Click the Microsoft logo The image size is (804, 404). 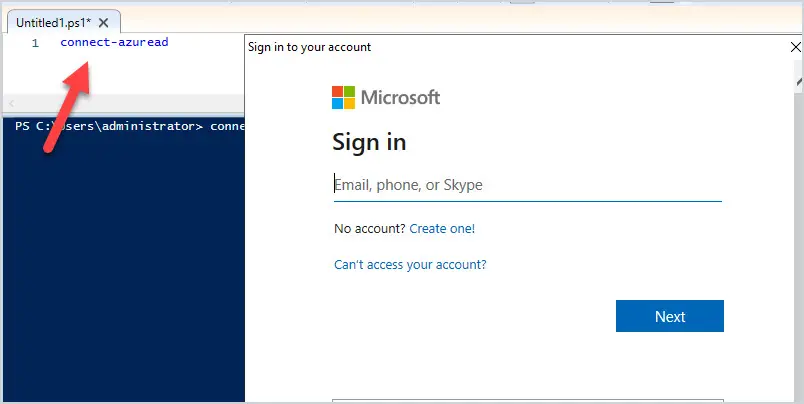(x=386, y=97)
